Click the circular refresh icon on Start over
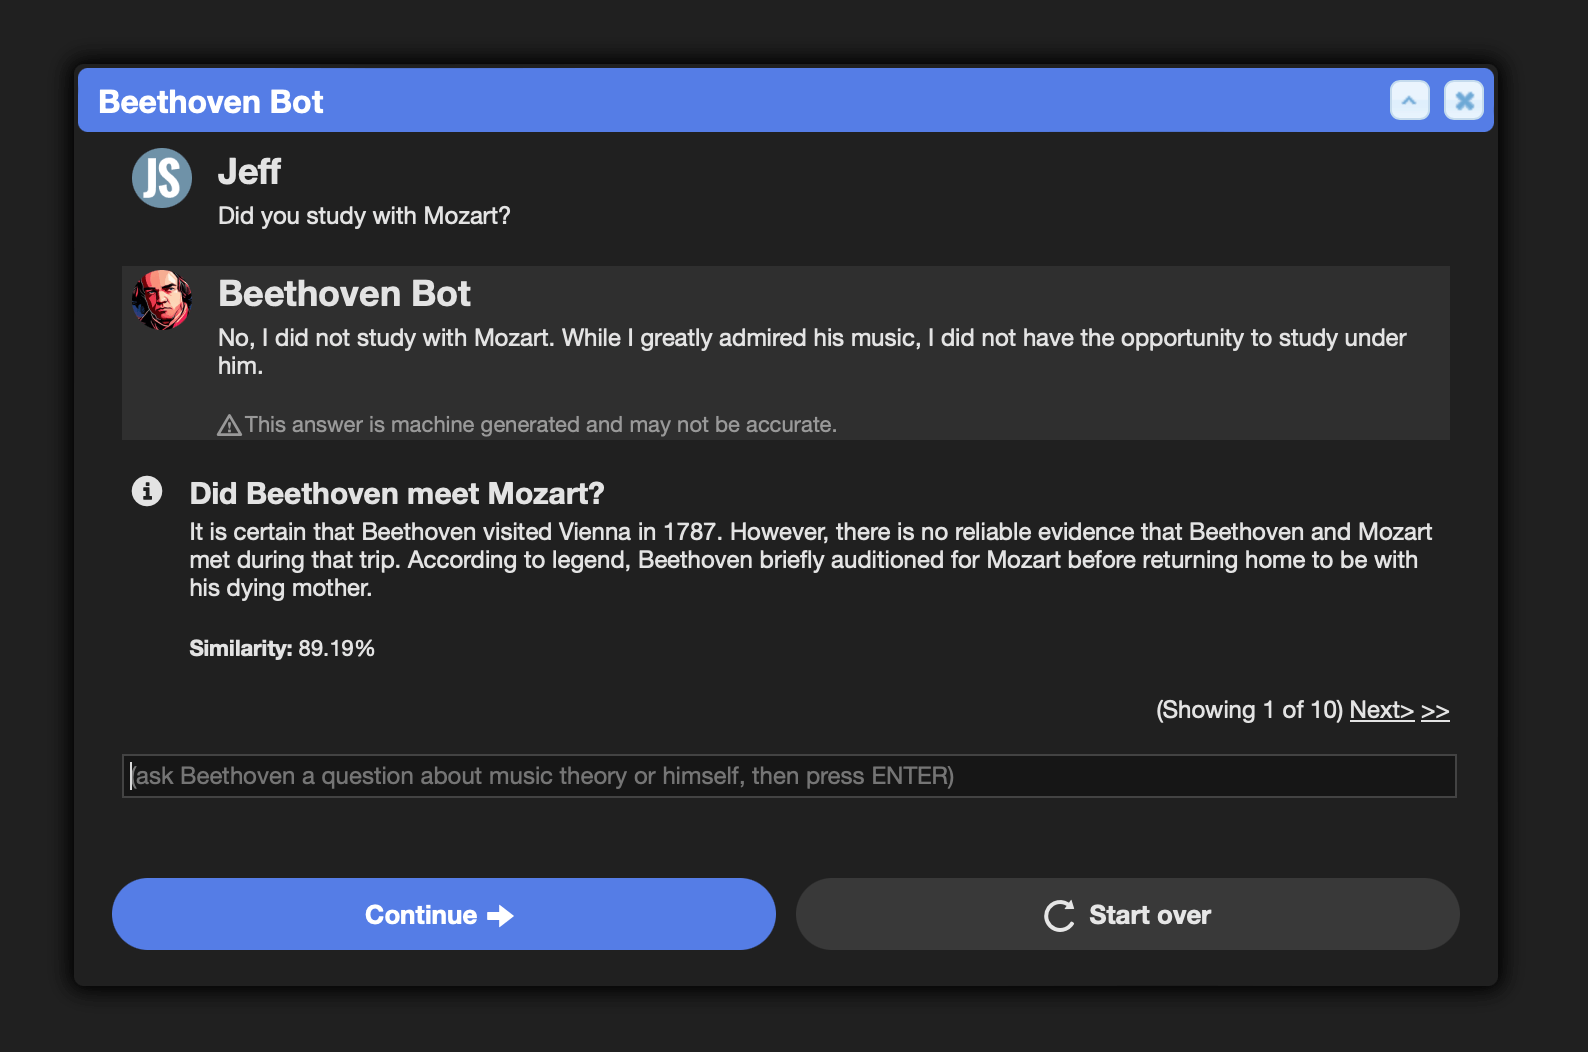 coord(1059,915)
